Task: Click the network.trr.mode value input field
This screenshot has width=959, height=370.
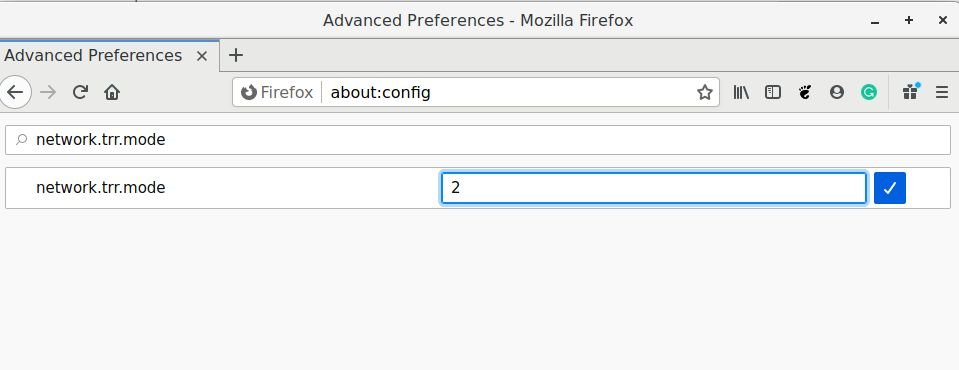Action: [x=654, y=188]
